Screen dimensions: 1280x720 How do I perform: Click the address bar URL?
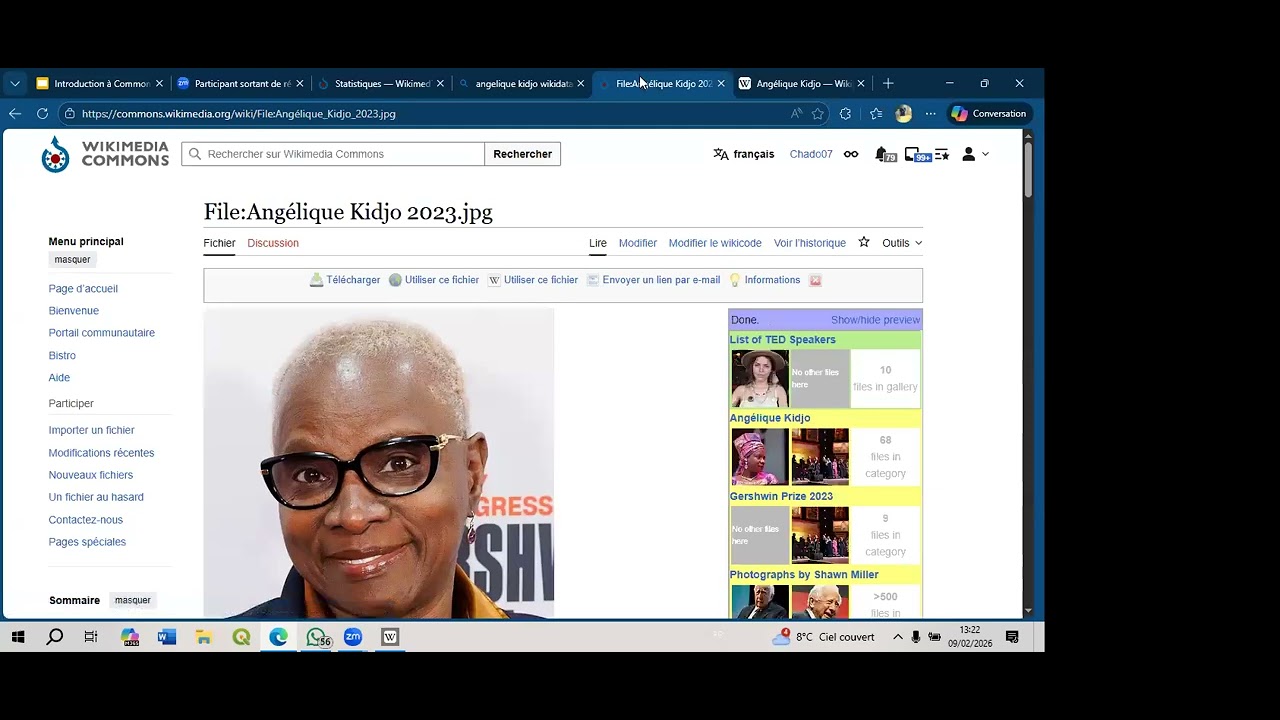(239, 114)
